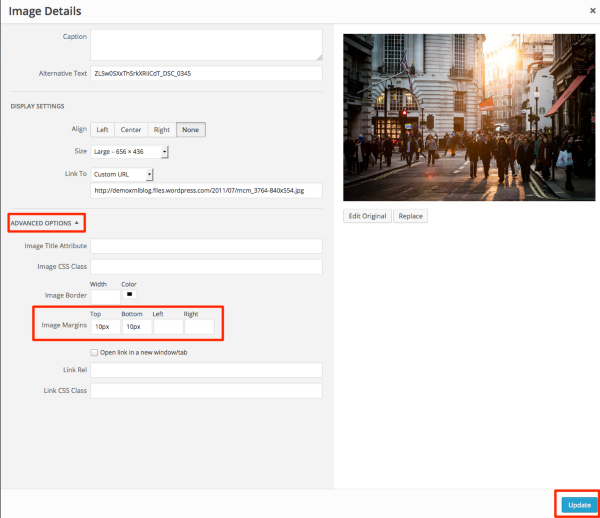Align the image Center
The width and height of the screenshot is (600, 518).
click(x=131, y=130)
